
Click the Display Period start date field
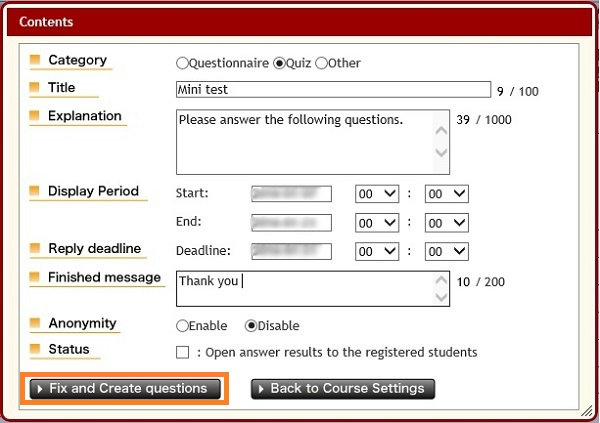290,194
